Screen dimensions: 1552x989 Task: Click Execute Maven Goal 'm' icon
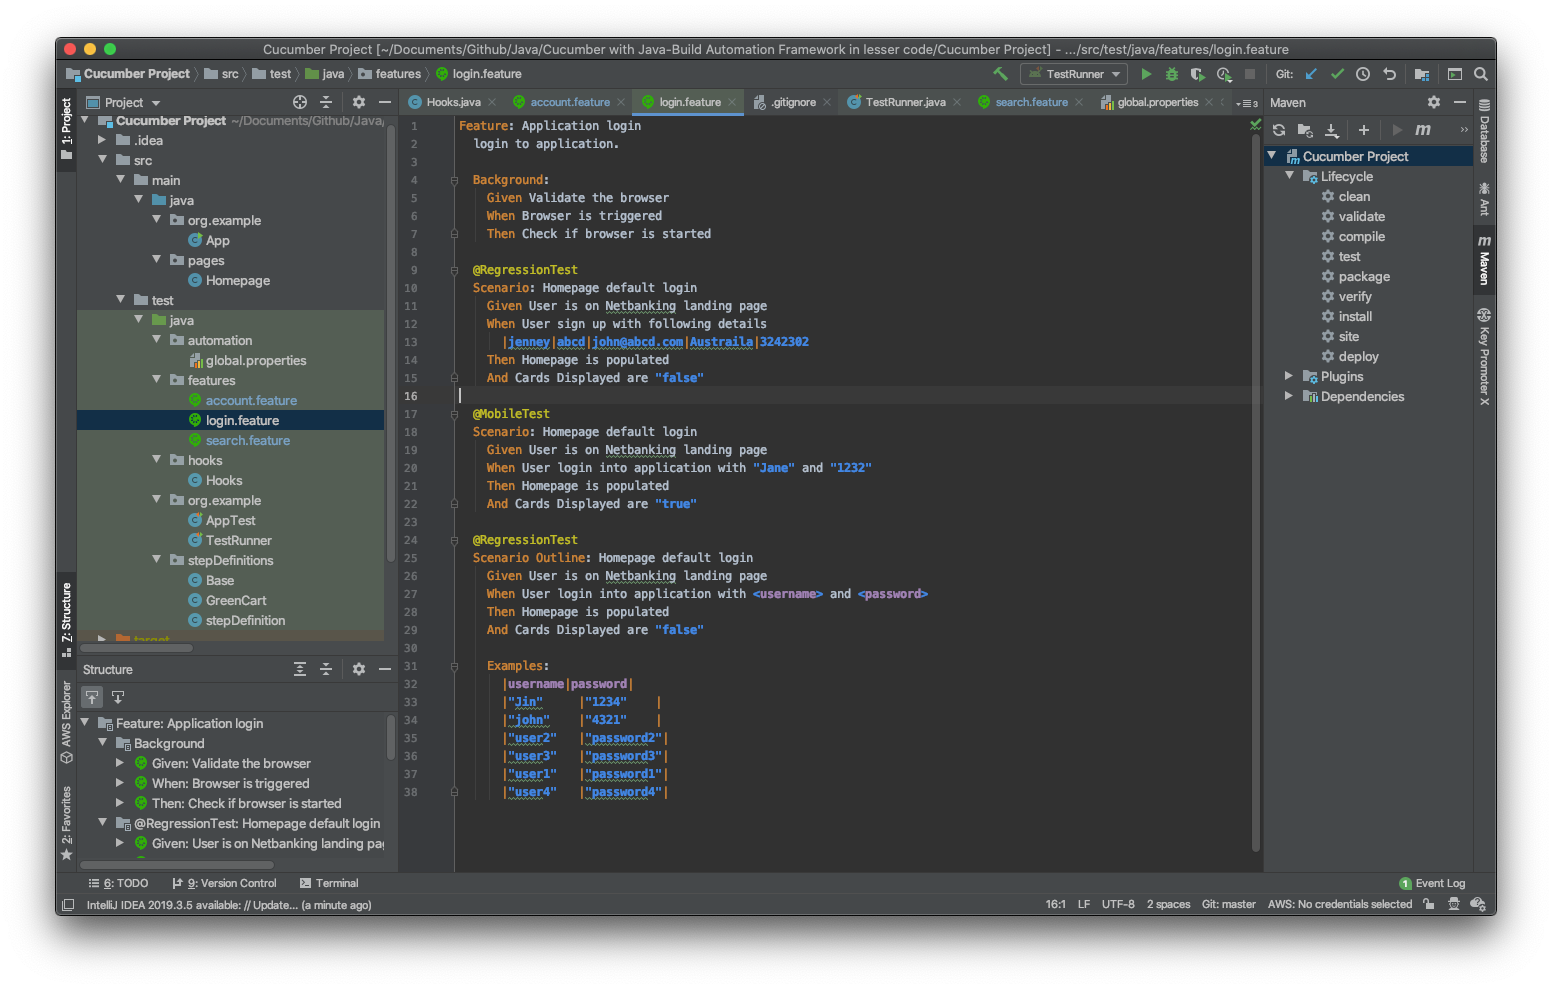(x=1423, y=130)
